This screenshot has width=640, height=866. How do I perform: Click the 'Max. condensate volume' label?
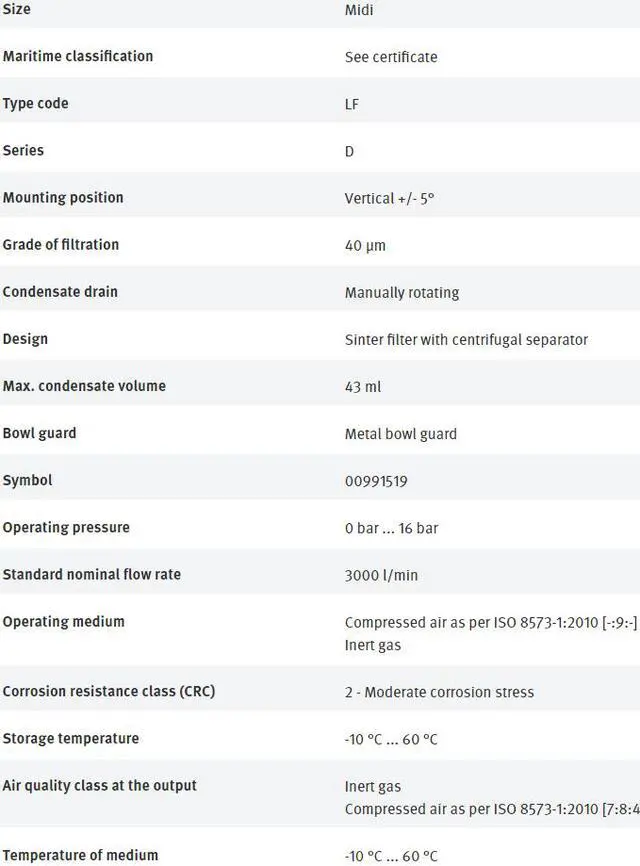[x=84, y=386]
